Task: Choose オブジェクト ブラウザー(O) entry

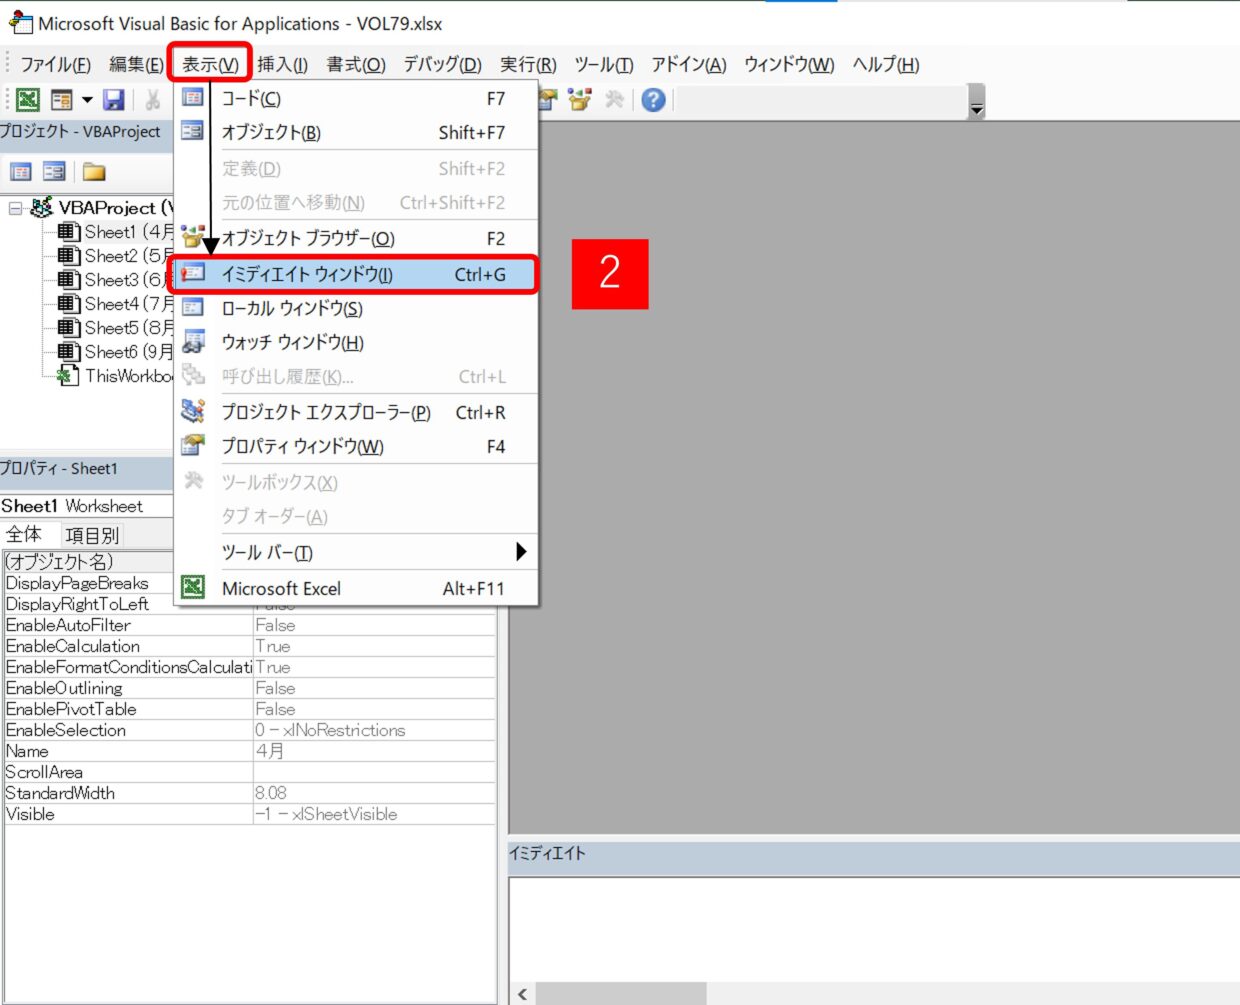Action: click(x=357, y=239)
